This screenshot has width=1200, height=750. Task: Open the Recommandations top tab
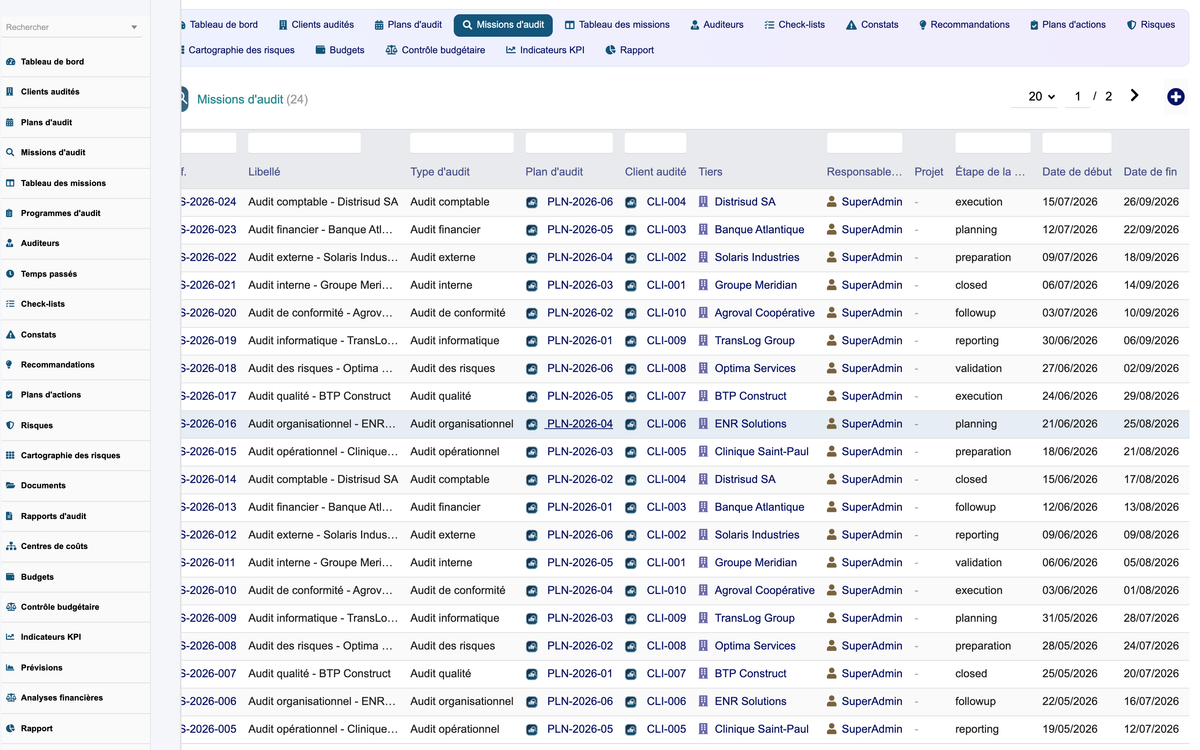click(x=964, y=24)
